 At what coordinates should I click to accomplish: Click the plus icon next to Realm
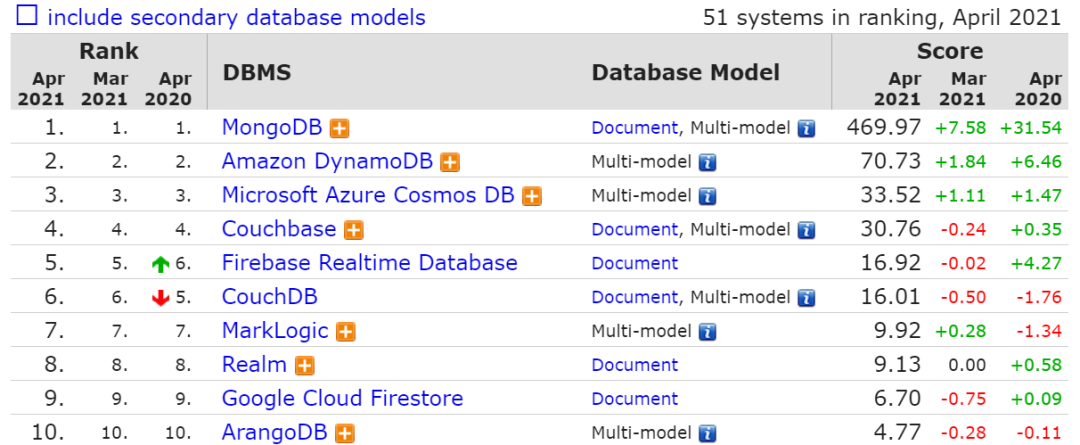305,365
